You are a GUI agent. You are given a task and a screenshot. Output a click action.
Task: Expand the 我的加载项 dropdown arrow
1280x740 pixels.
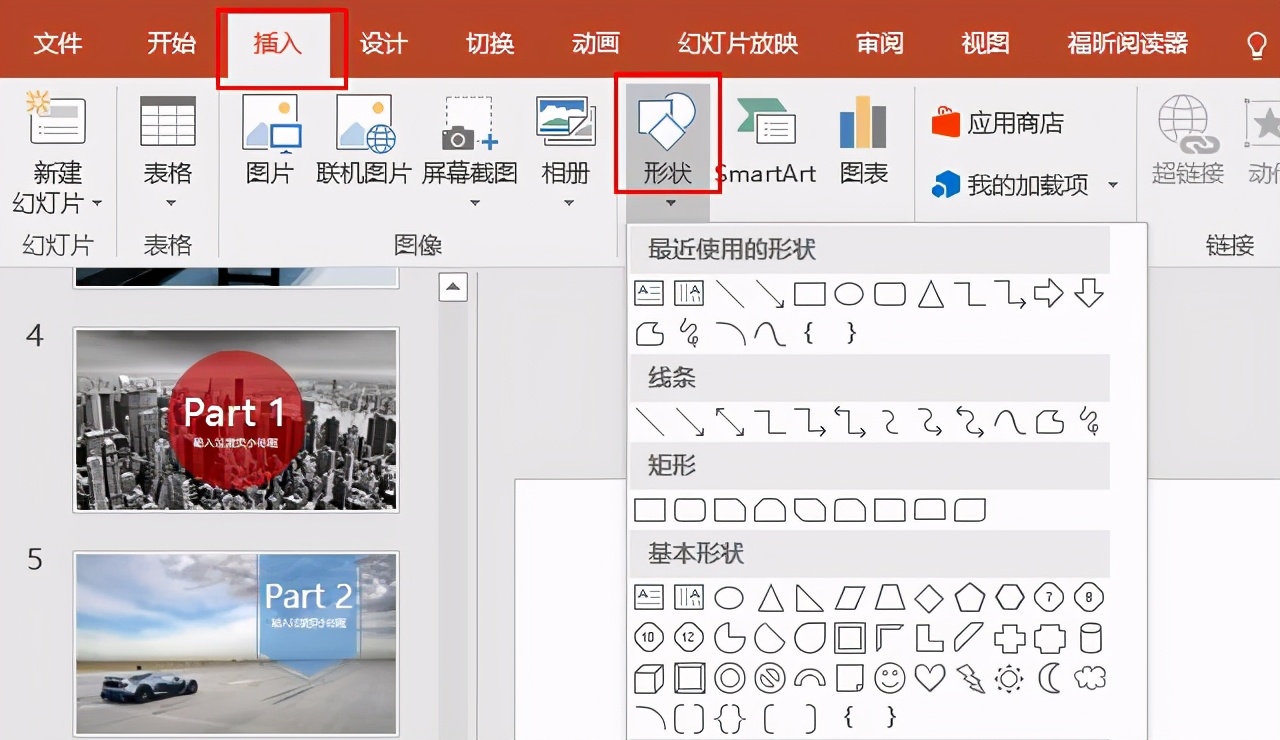1113,185
